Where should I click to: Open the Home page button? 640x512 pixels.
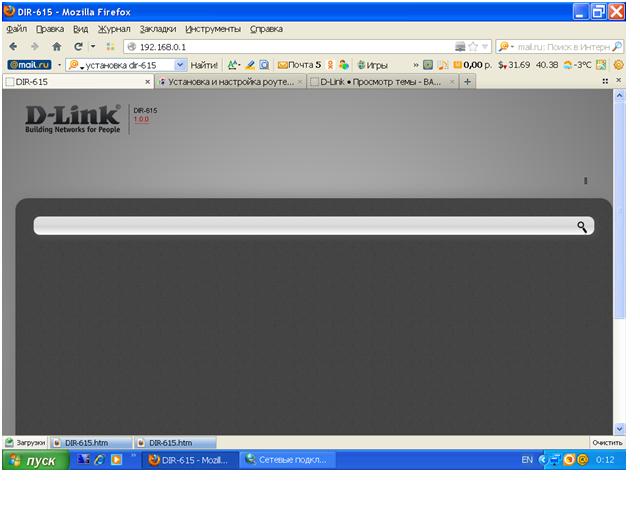pos(57,47)
